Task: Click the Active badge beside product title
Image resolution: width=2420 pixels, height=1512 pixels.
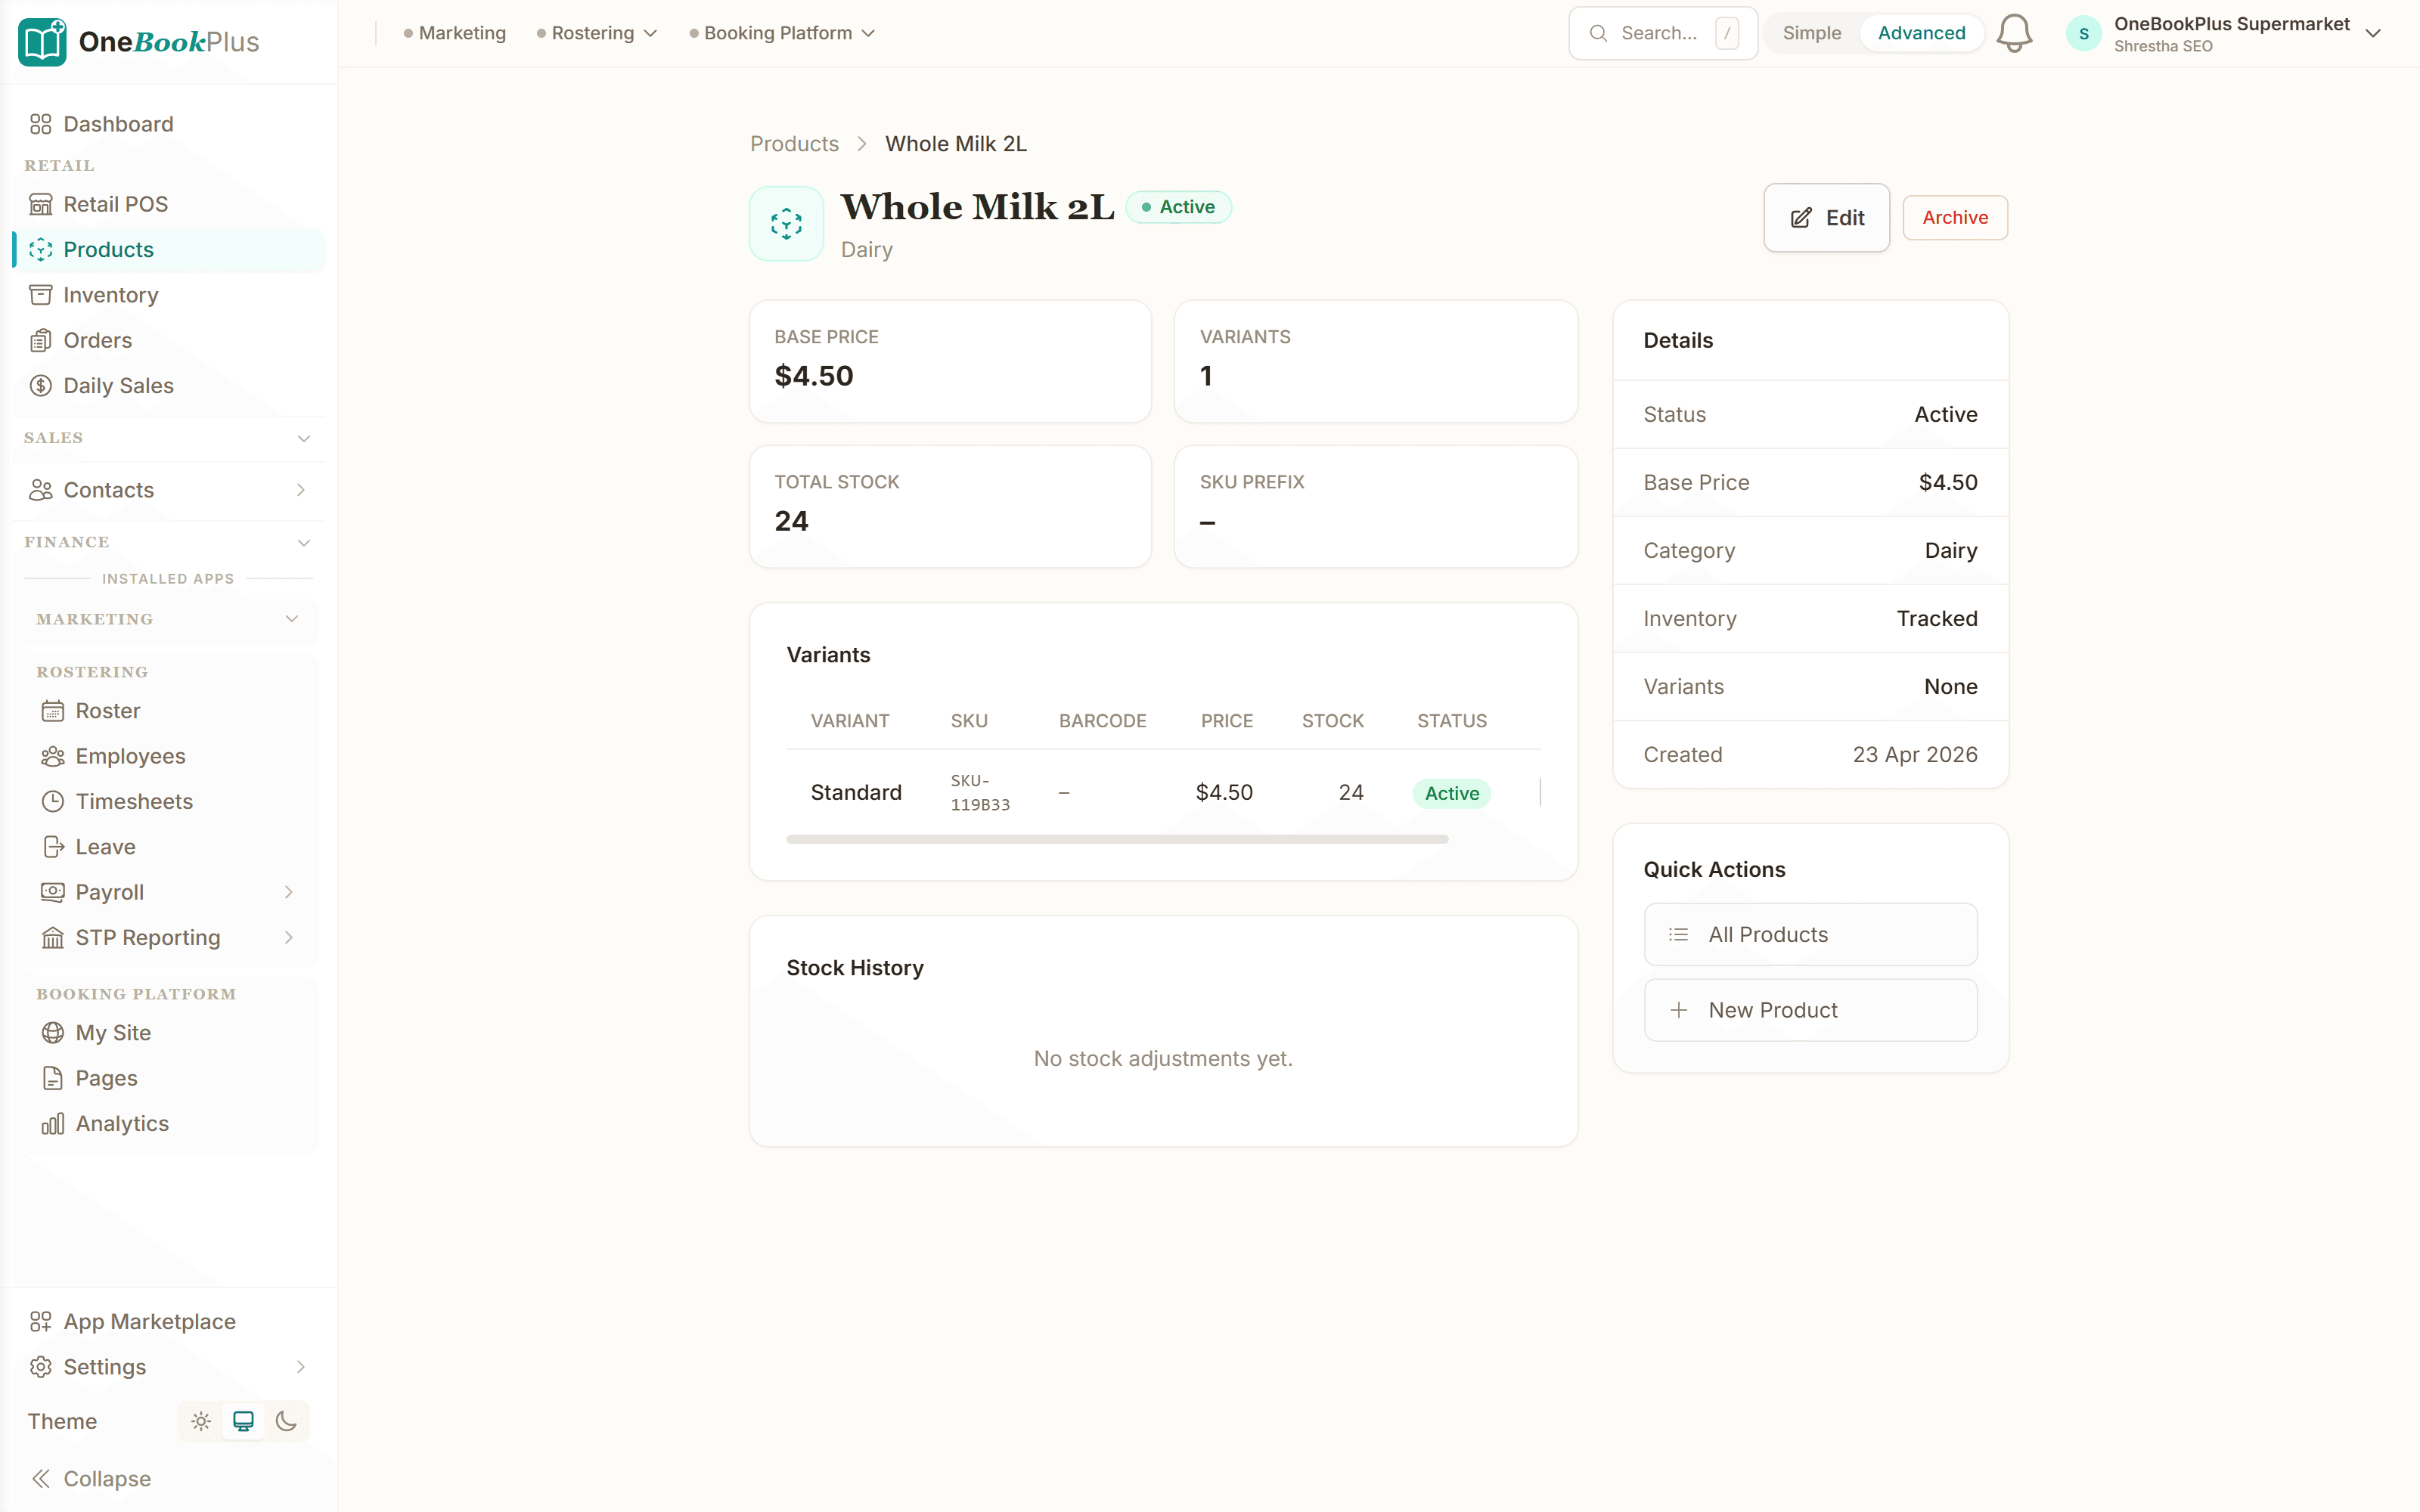Action: tap(1178, 207)
